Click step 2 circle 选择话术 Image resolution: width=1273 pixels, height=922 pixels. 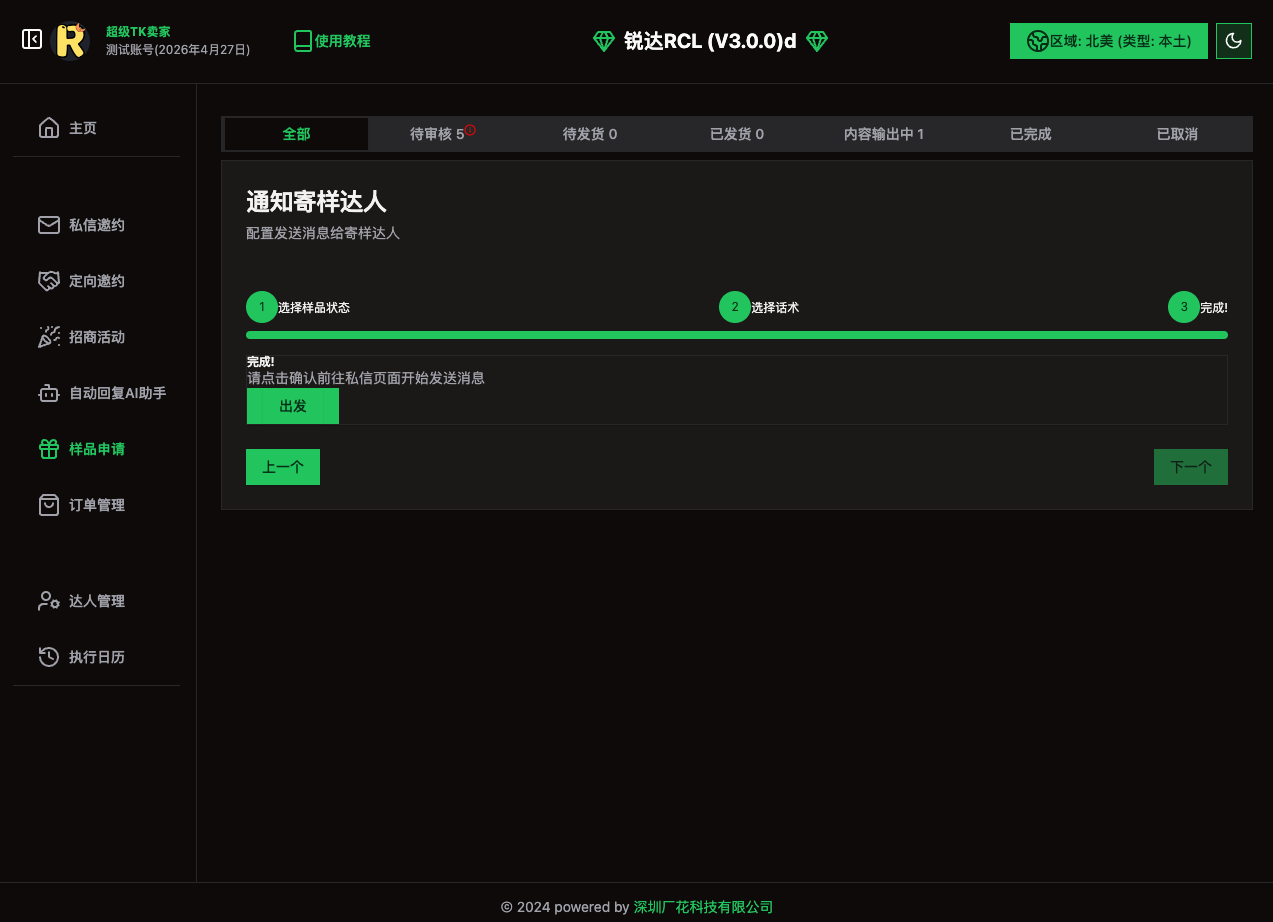(x=734, y=307)
